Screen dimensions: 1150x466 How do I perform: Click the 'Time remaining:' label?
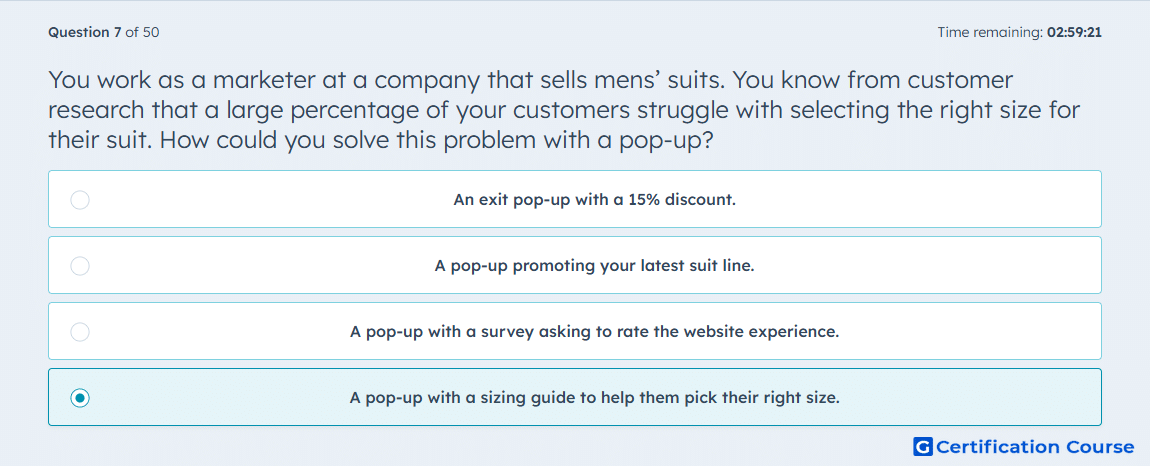(x=990, y=32)
